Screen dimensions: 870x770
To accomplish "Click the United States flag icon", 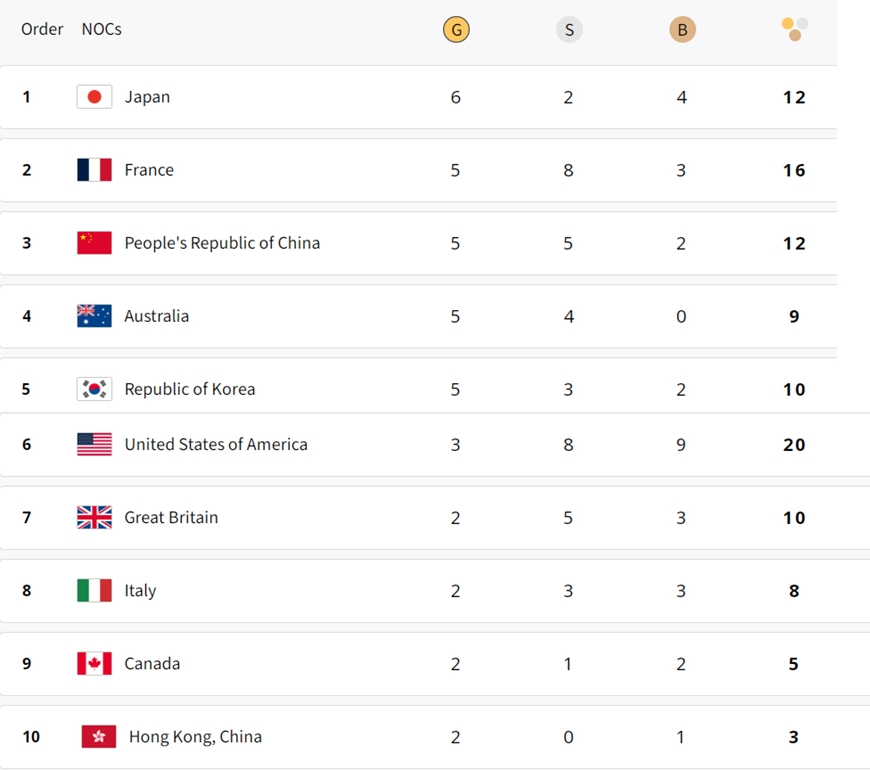I will click(x=94, y=444).
